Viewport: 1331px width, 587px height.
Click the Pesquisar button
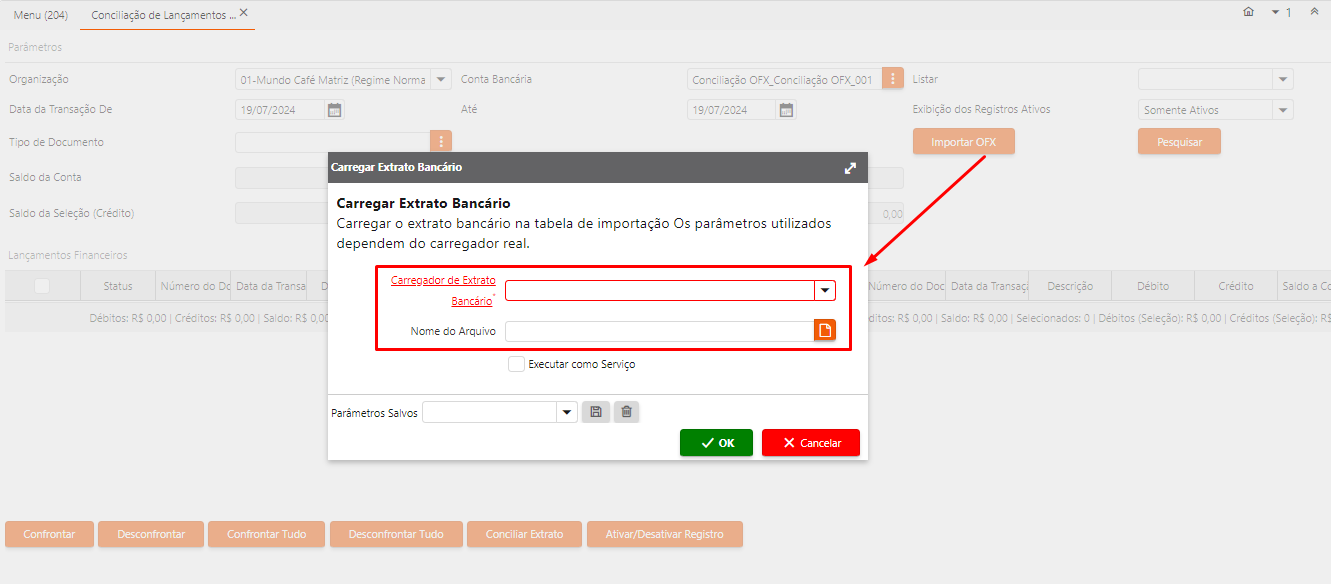coord(1179,142)
